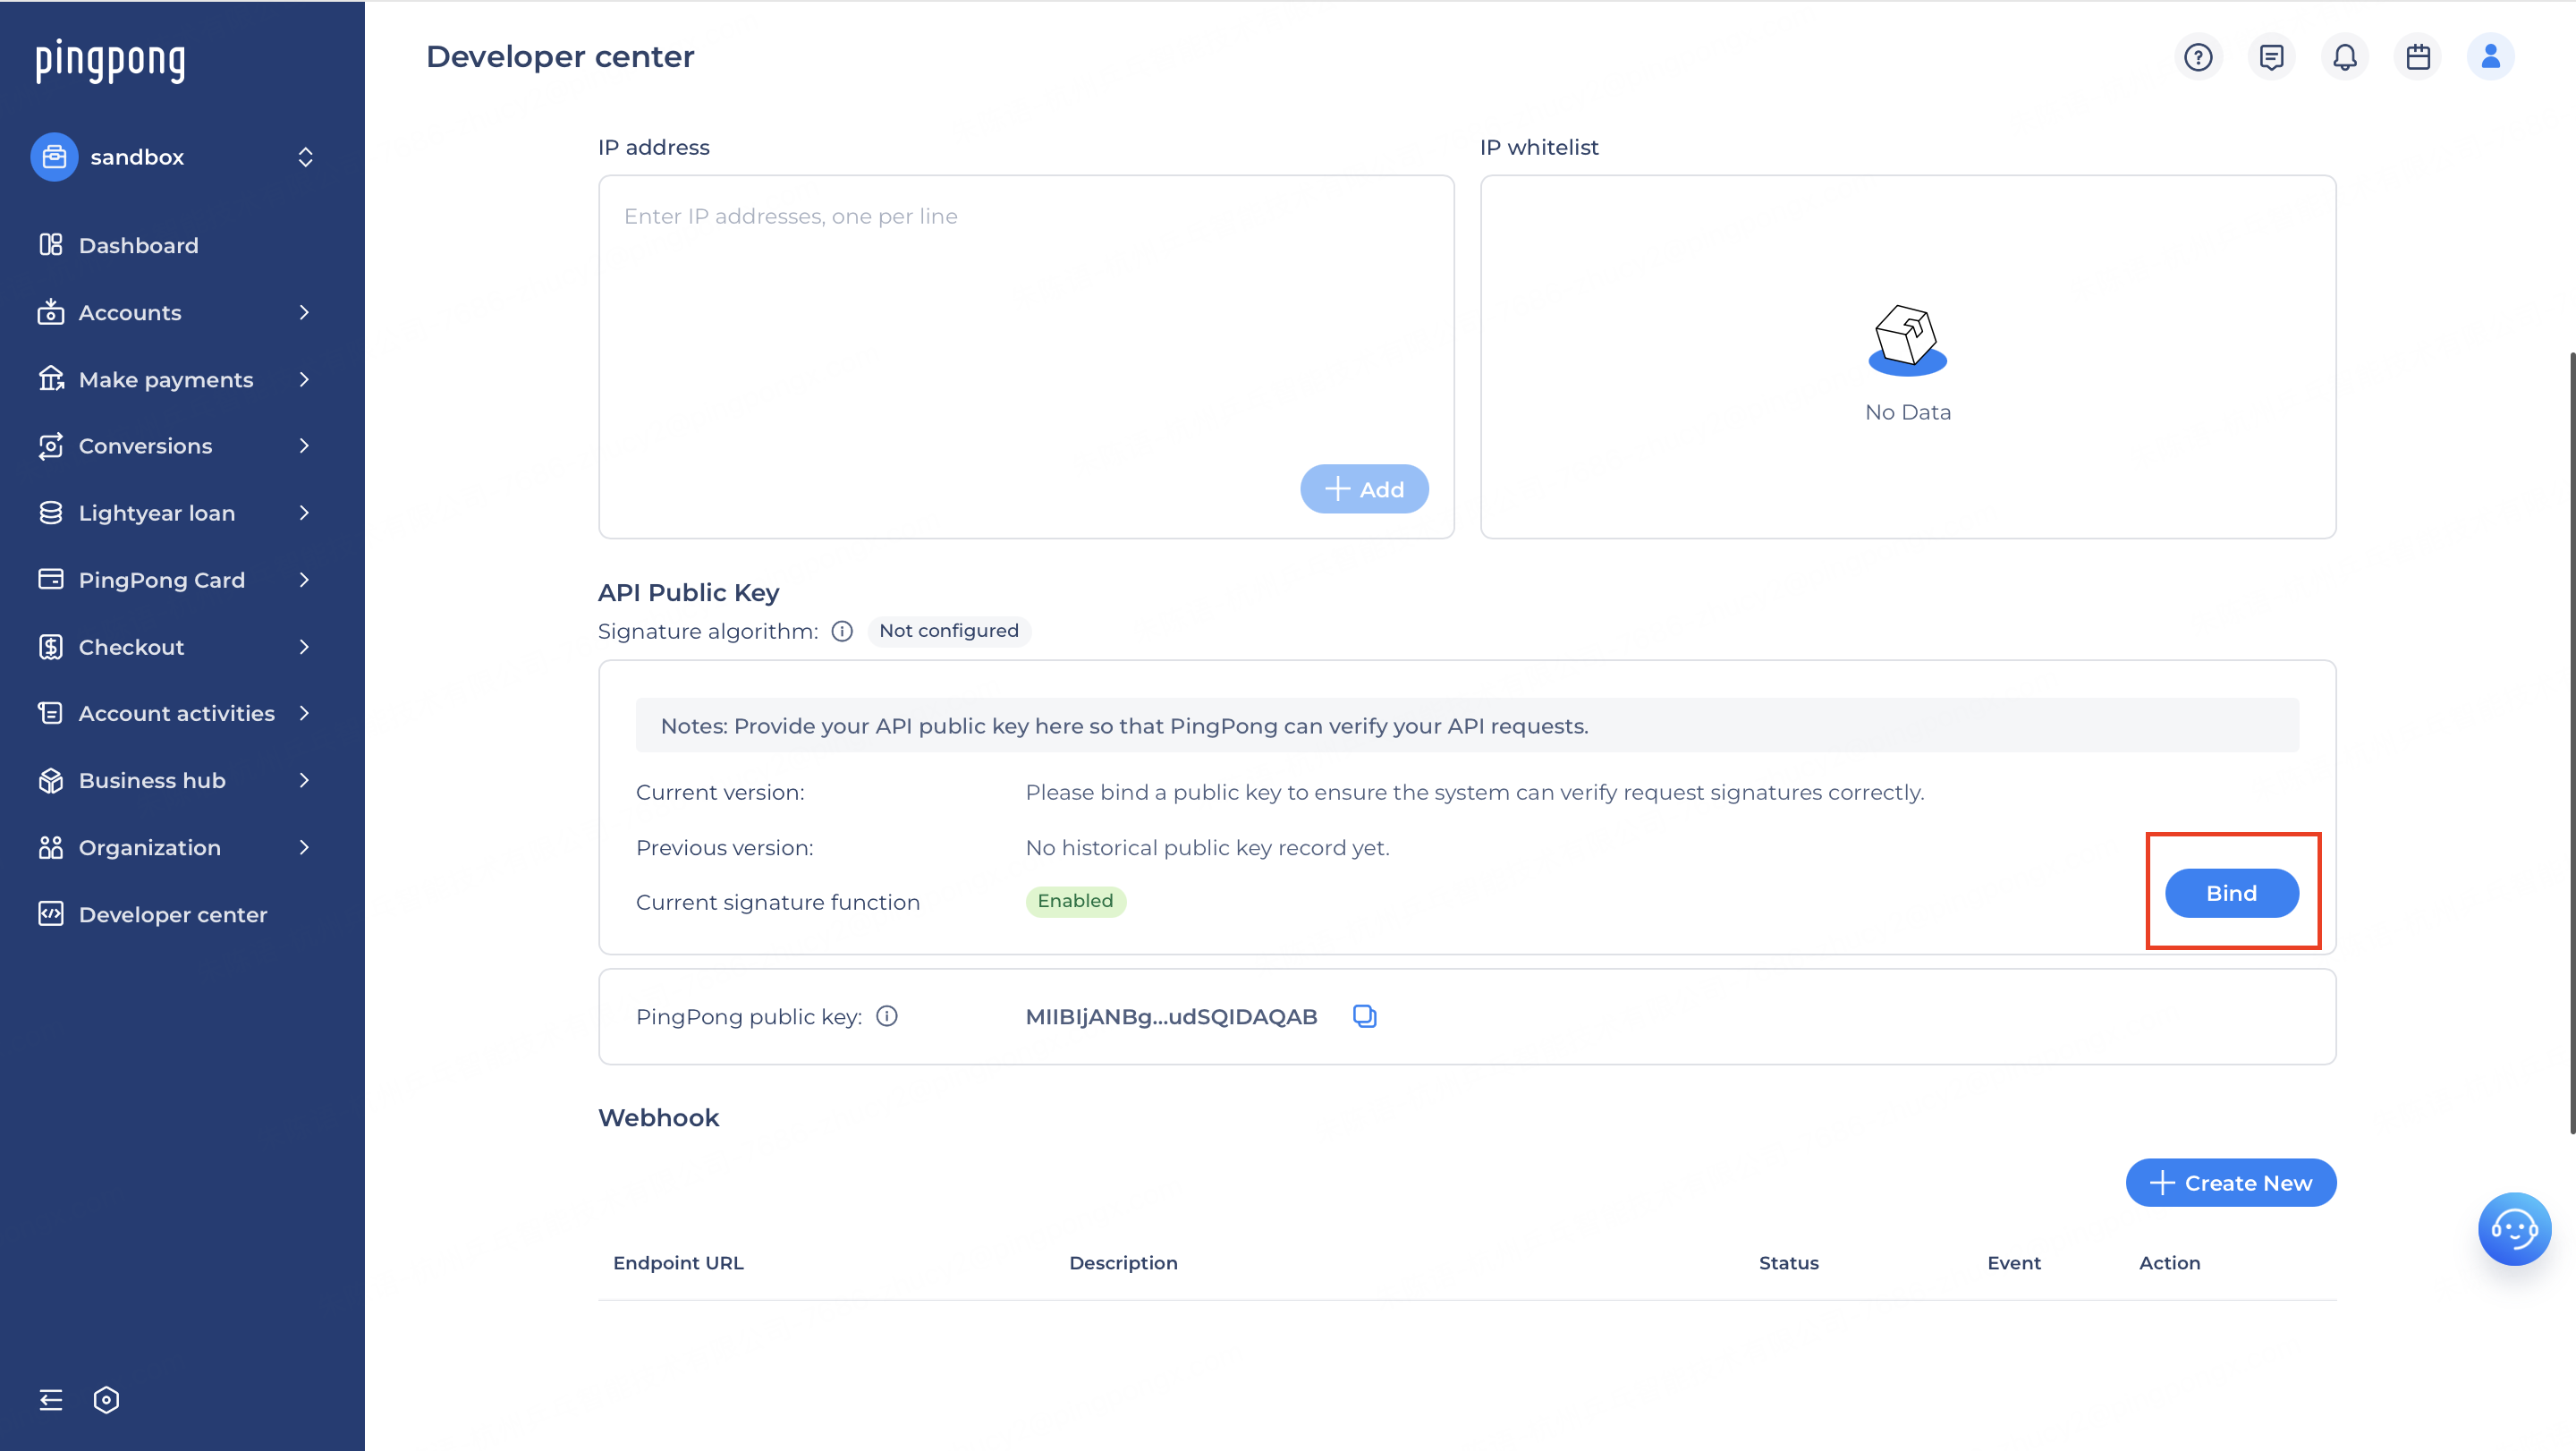Open the calendar icon in header
Screen dimensions: 2576x1451
2418,57
